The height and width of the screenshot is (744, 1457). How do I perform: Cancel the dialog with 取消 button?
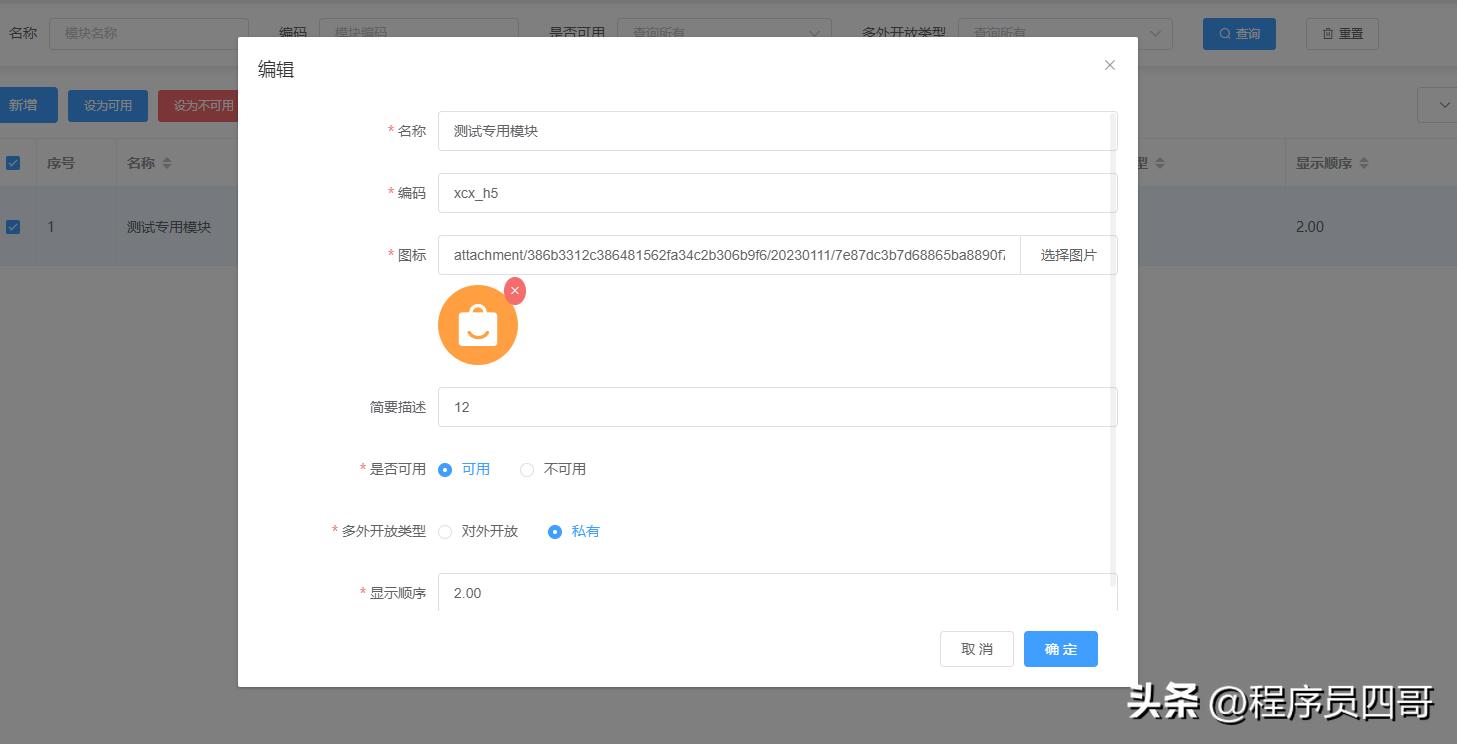(x=976, y=648)
